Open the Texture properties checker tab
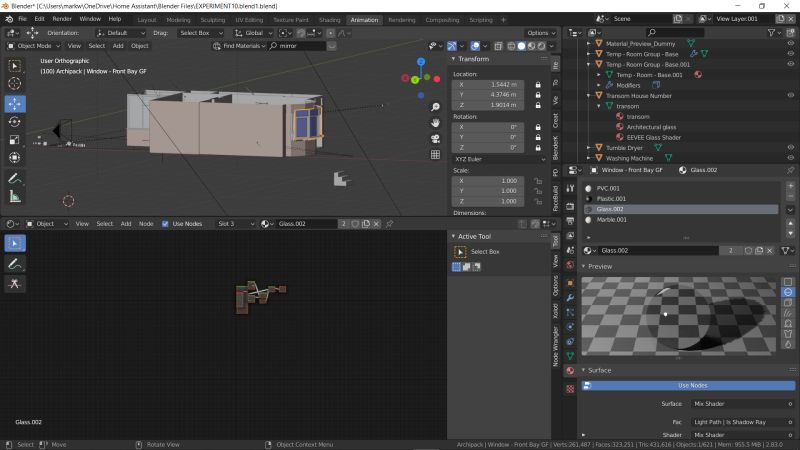Viewport: 800px width, 450px height. (570, 389)
